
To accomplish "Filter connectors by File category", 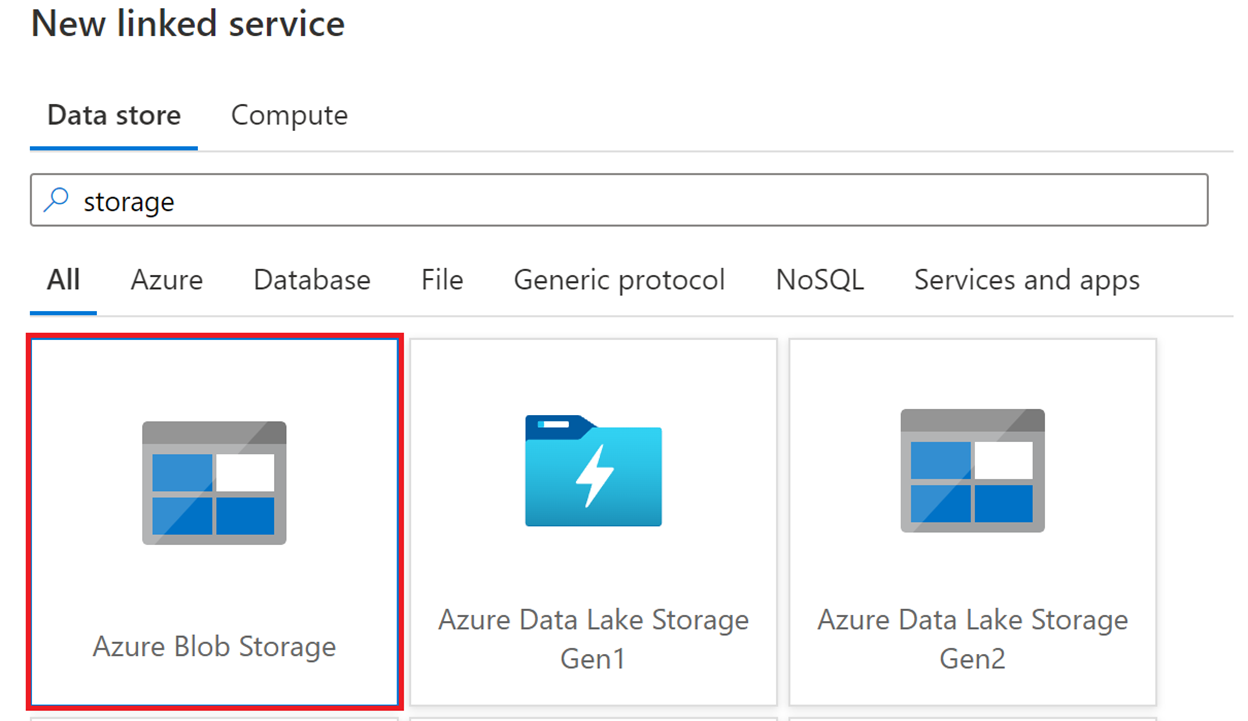I will (x=442, y=279).
